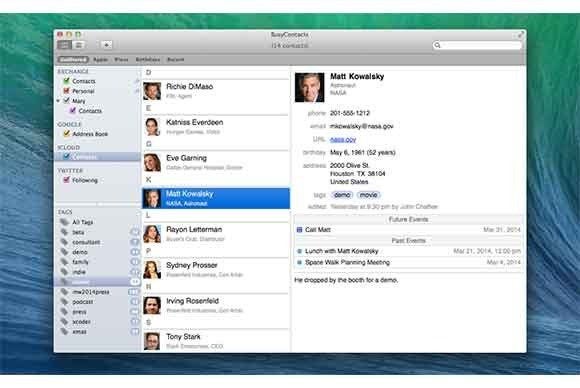Add a new contact with the plus button
The height and width of the screenshot is (388, 580).
click(107, 45)
